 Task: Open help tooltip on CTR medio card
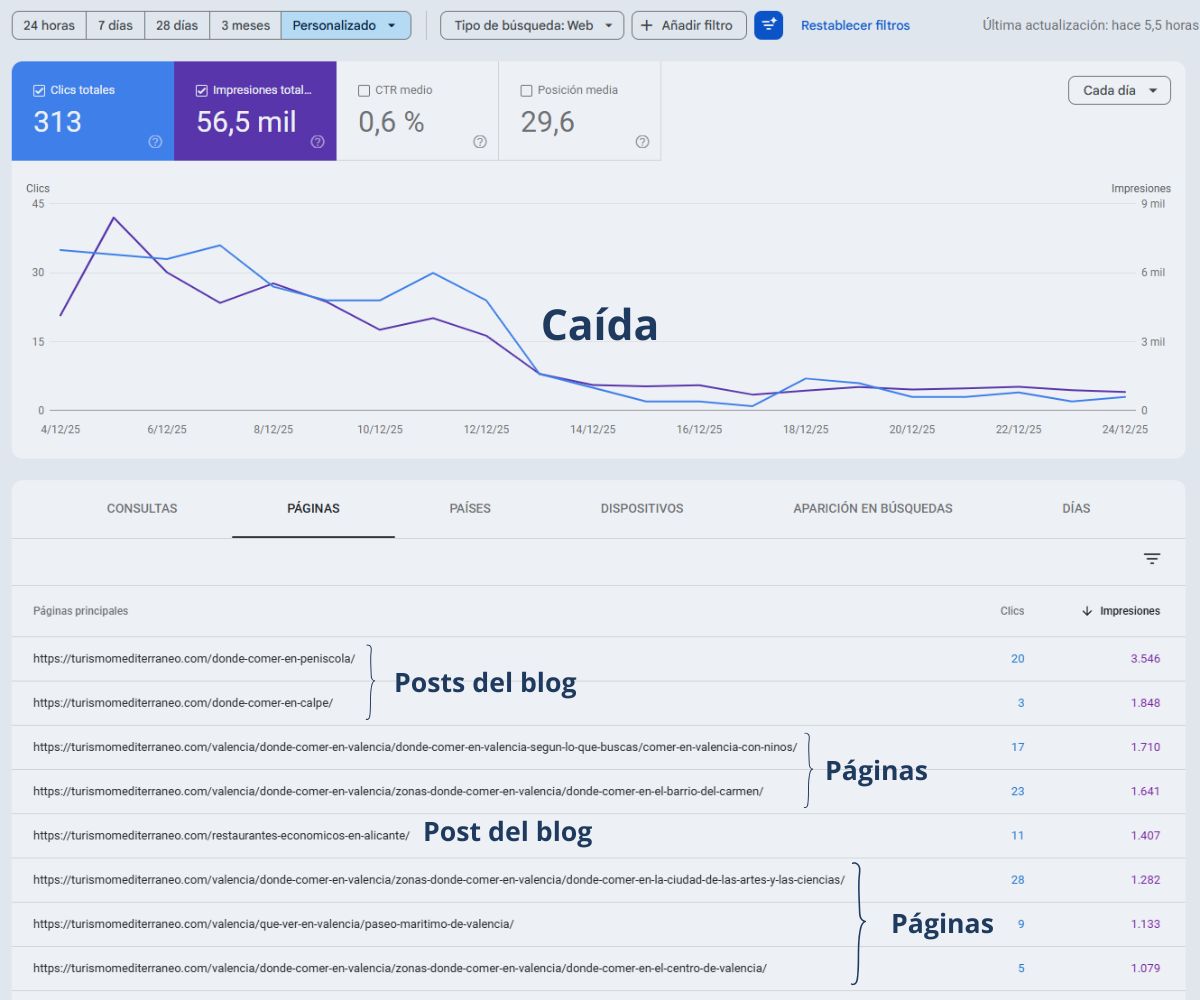(480, 142)
